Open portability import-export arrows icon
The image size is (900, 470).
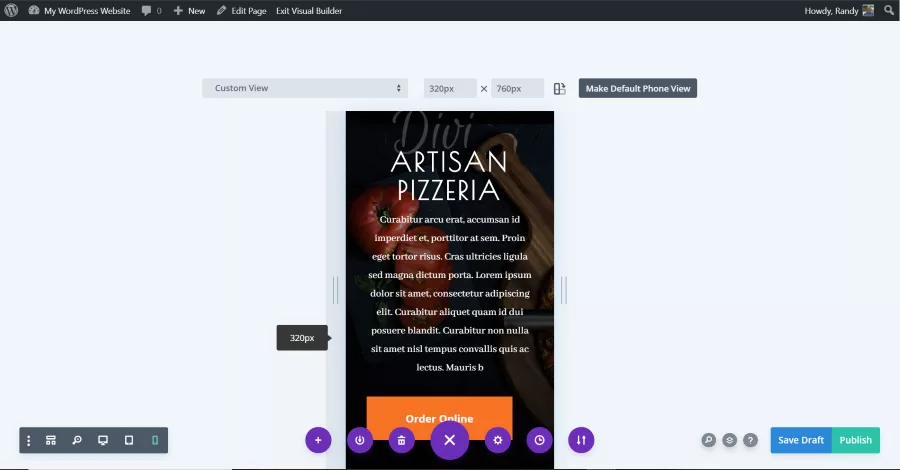point(581,440)
